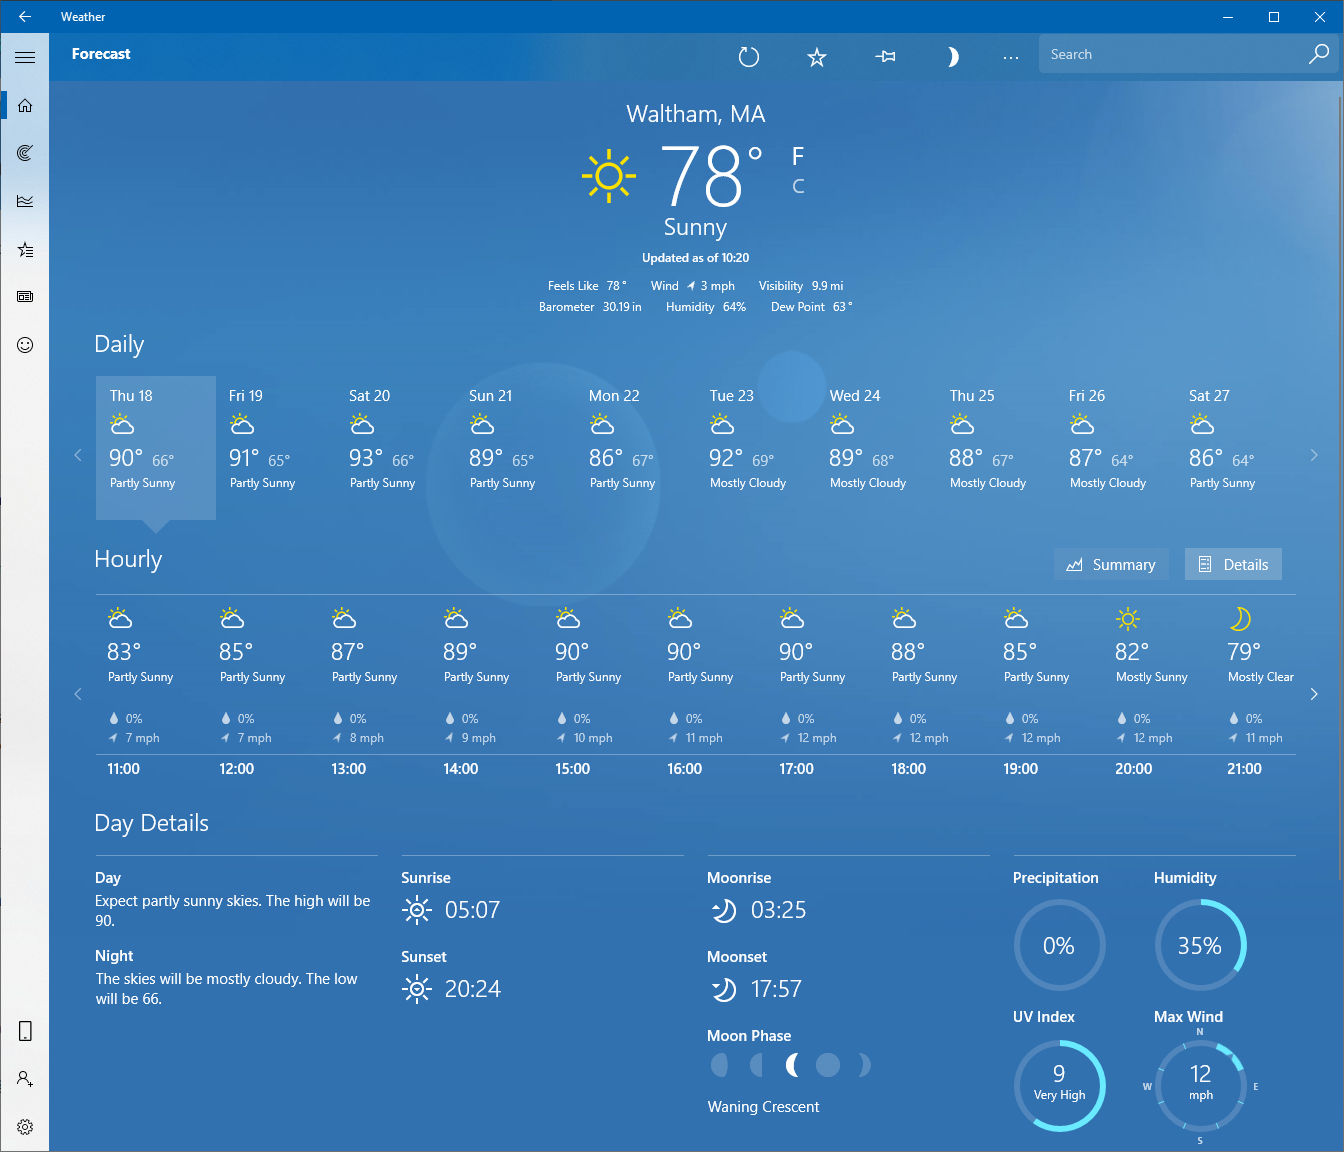Click the Max Wind compass gauge
Screen dimensions: 1344x1152
[x=1200, y=1085]
